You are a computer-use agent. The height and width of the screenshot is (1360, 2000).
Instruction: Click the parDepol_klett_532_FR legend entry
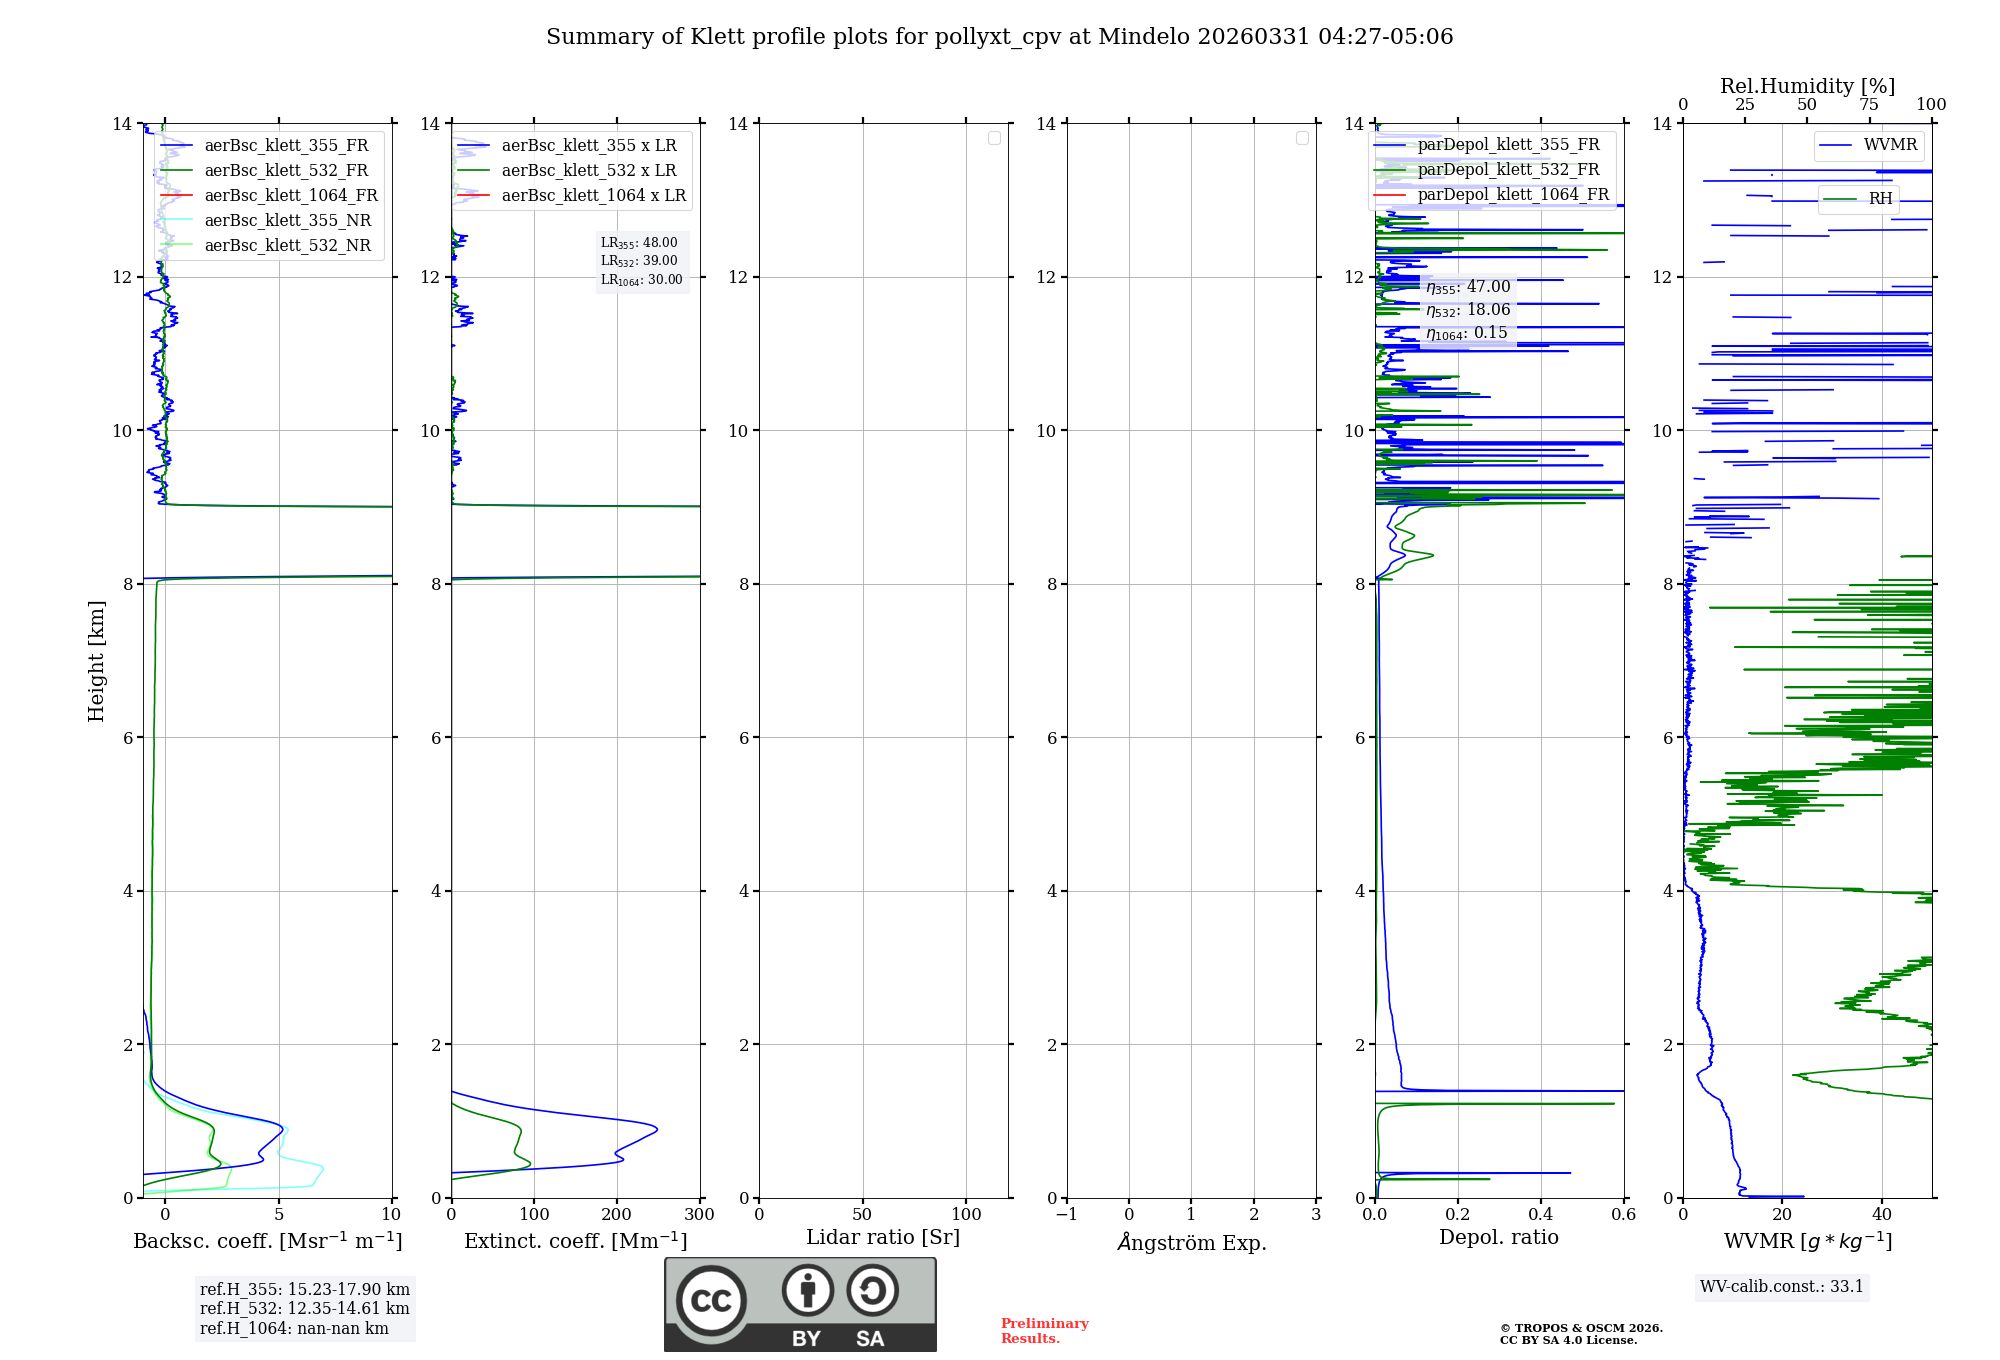[x=1508, y=170]
